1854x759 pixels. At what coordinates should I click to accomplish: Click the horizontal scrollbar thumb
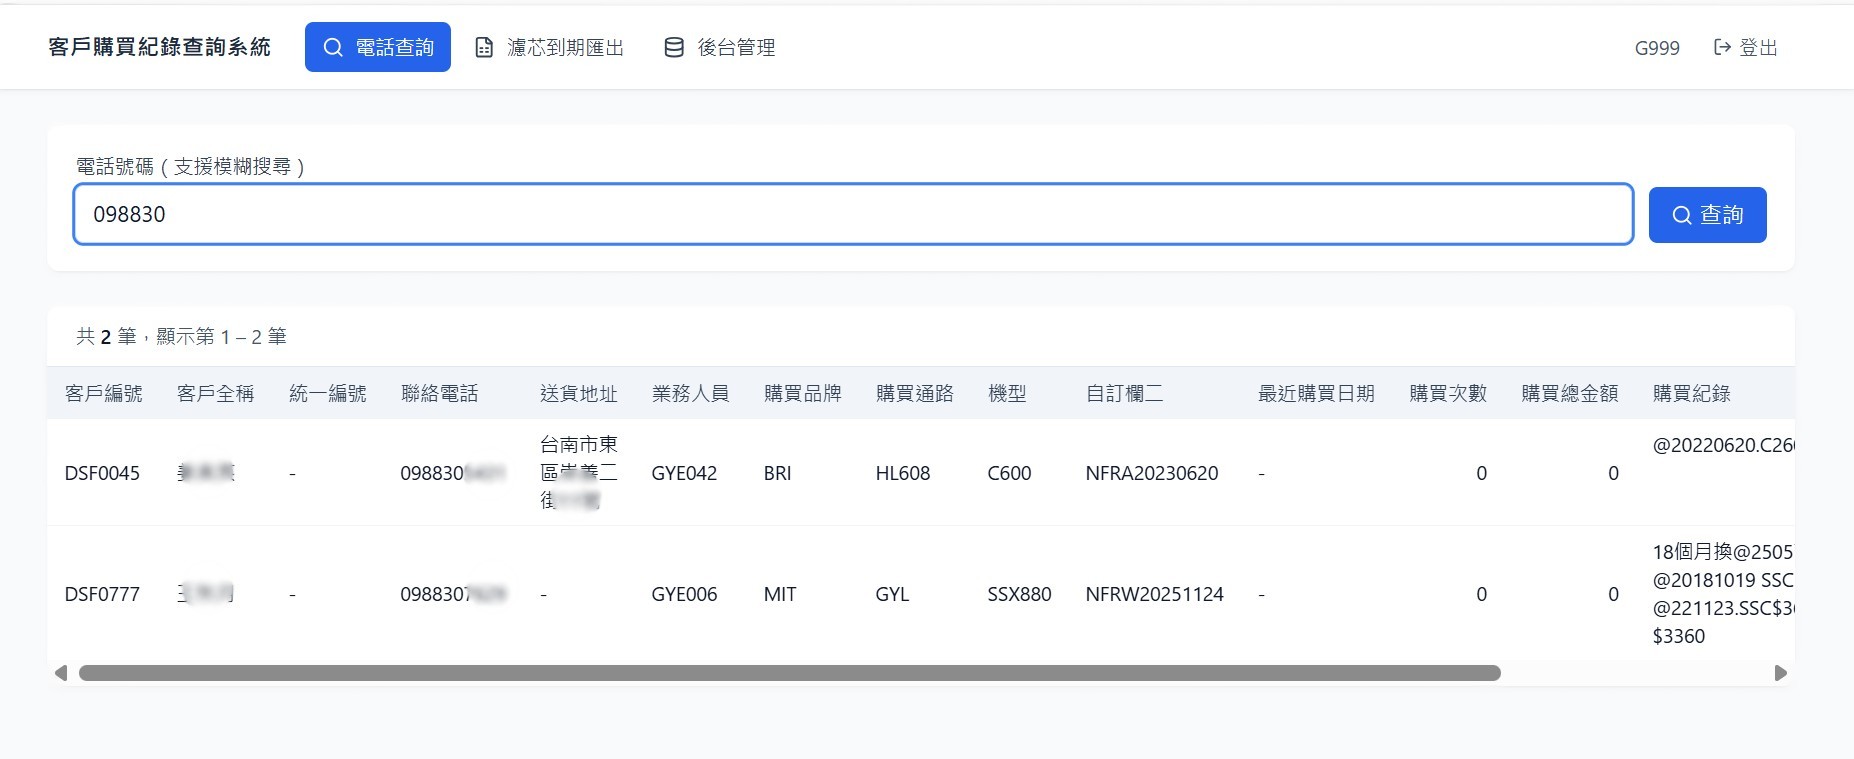pyautogui.click(x=790, y=673)
